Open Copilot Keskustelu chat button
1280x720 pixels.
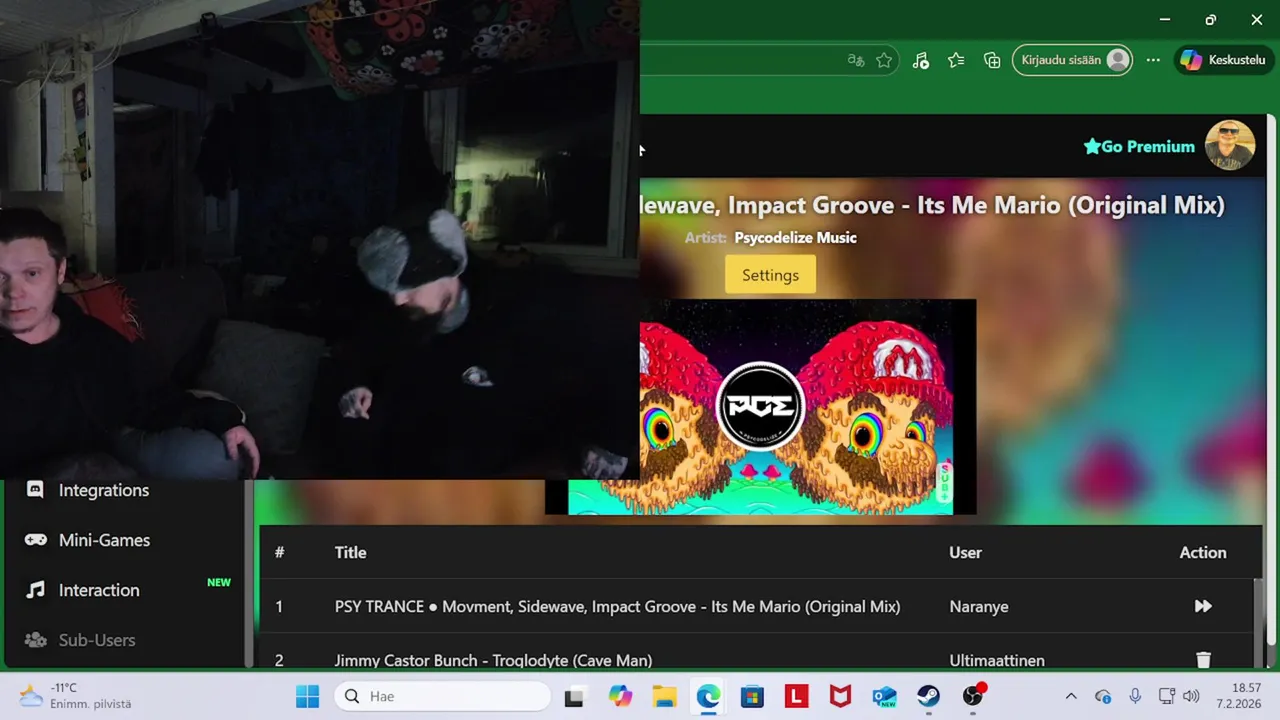(x=1223, y=60)
